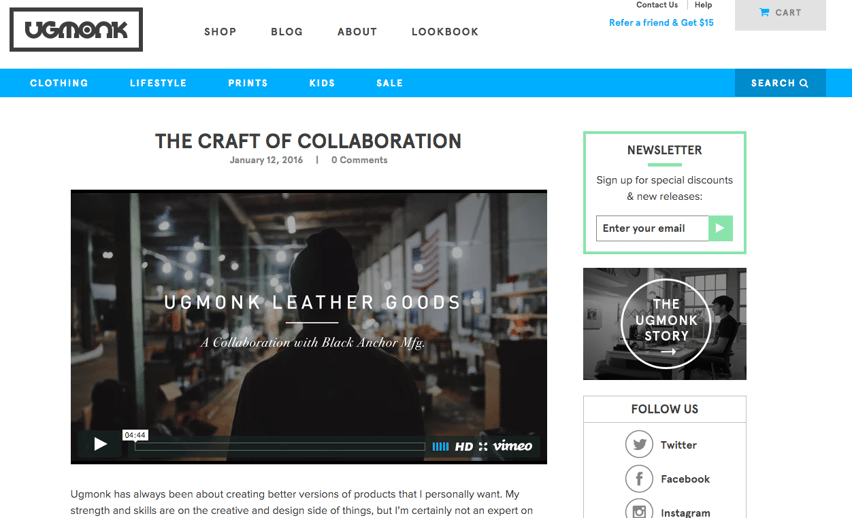Open the Twitter profile icon
852x518 pixels.
tap(638, 445)
